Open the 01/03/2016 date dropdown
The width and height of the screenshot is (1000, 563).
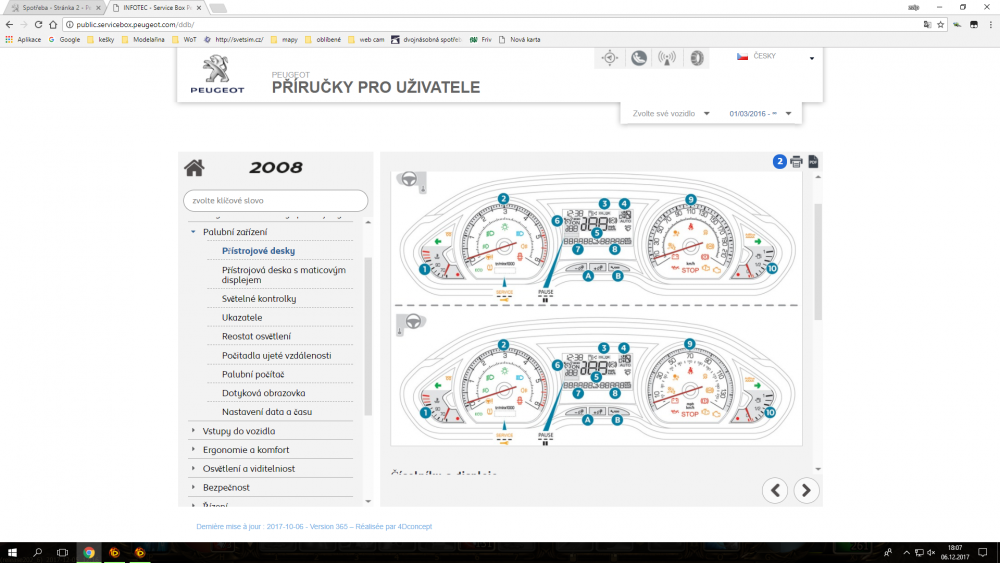click(760, 113)
